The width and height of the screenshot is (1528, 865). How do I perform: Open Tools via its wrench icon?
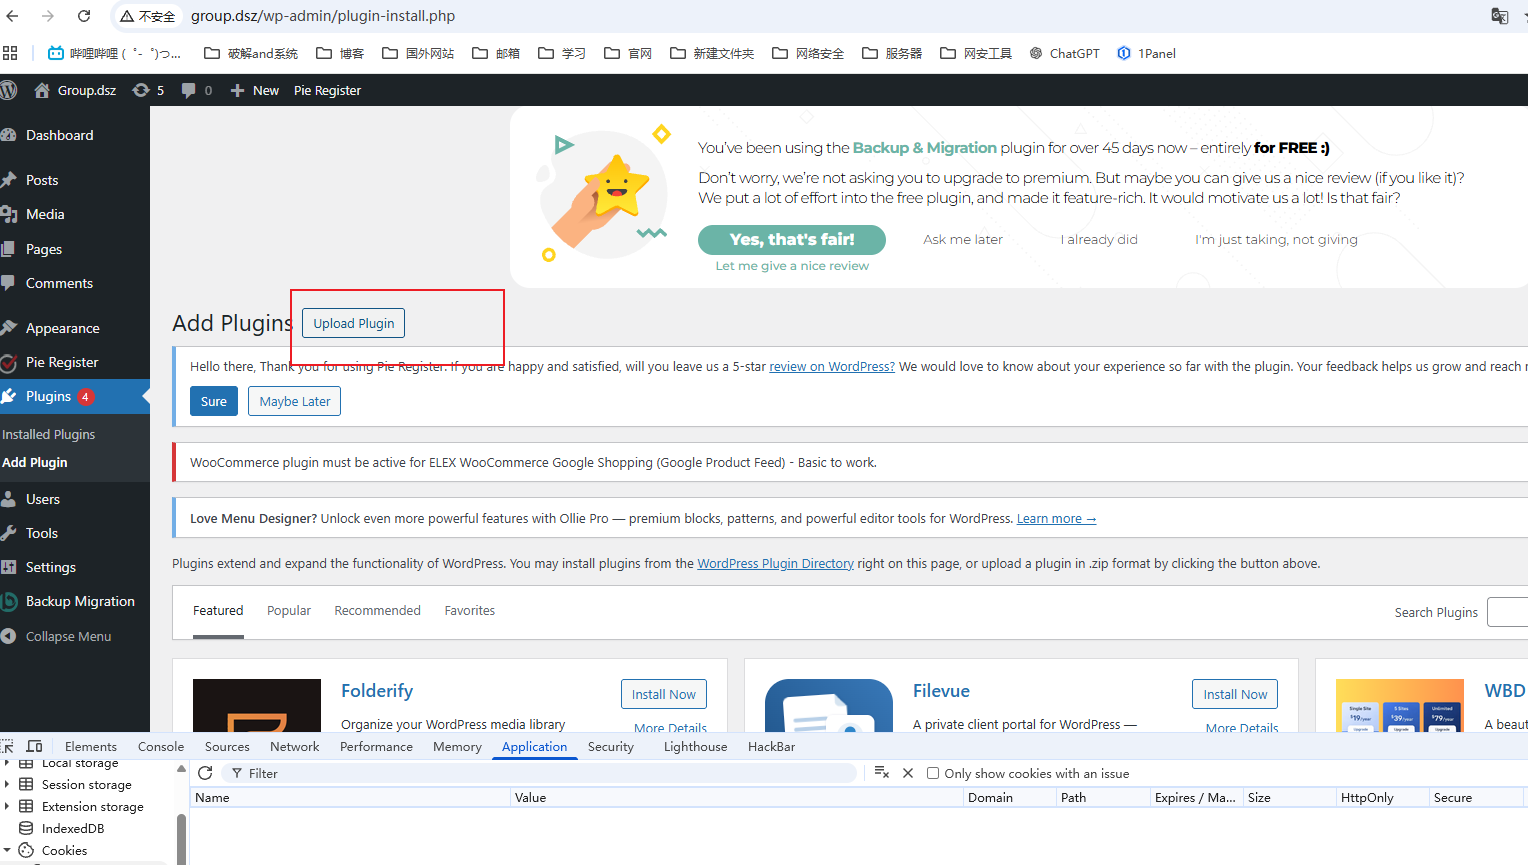tap(9, 533)
